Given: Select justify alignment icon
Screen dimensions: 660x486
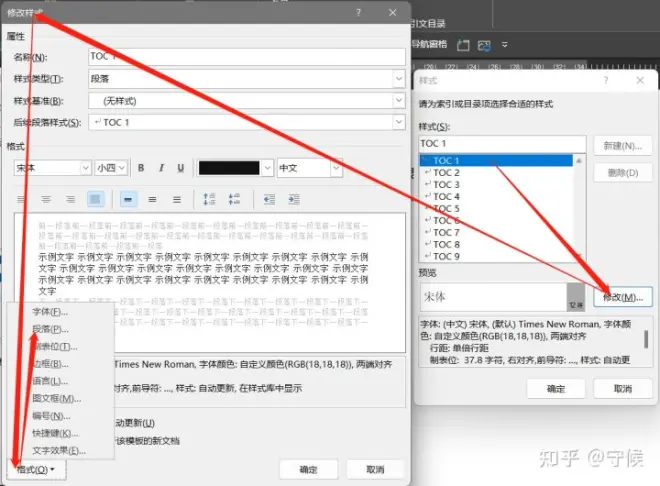Looking at the screenshot, I should (x=95, y=199).
